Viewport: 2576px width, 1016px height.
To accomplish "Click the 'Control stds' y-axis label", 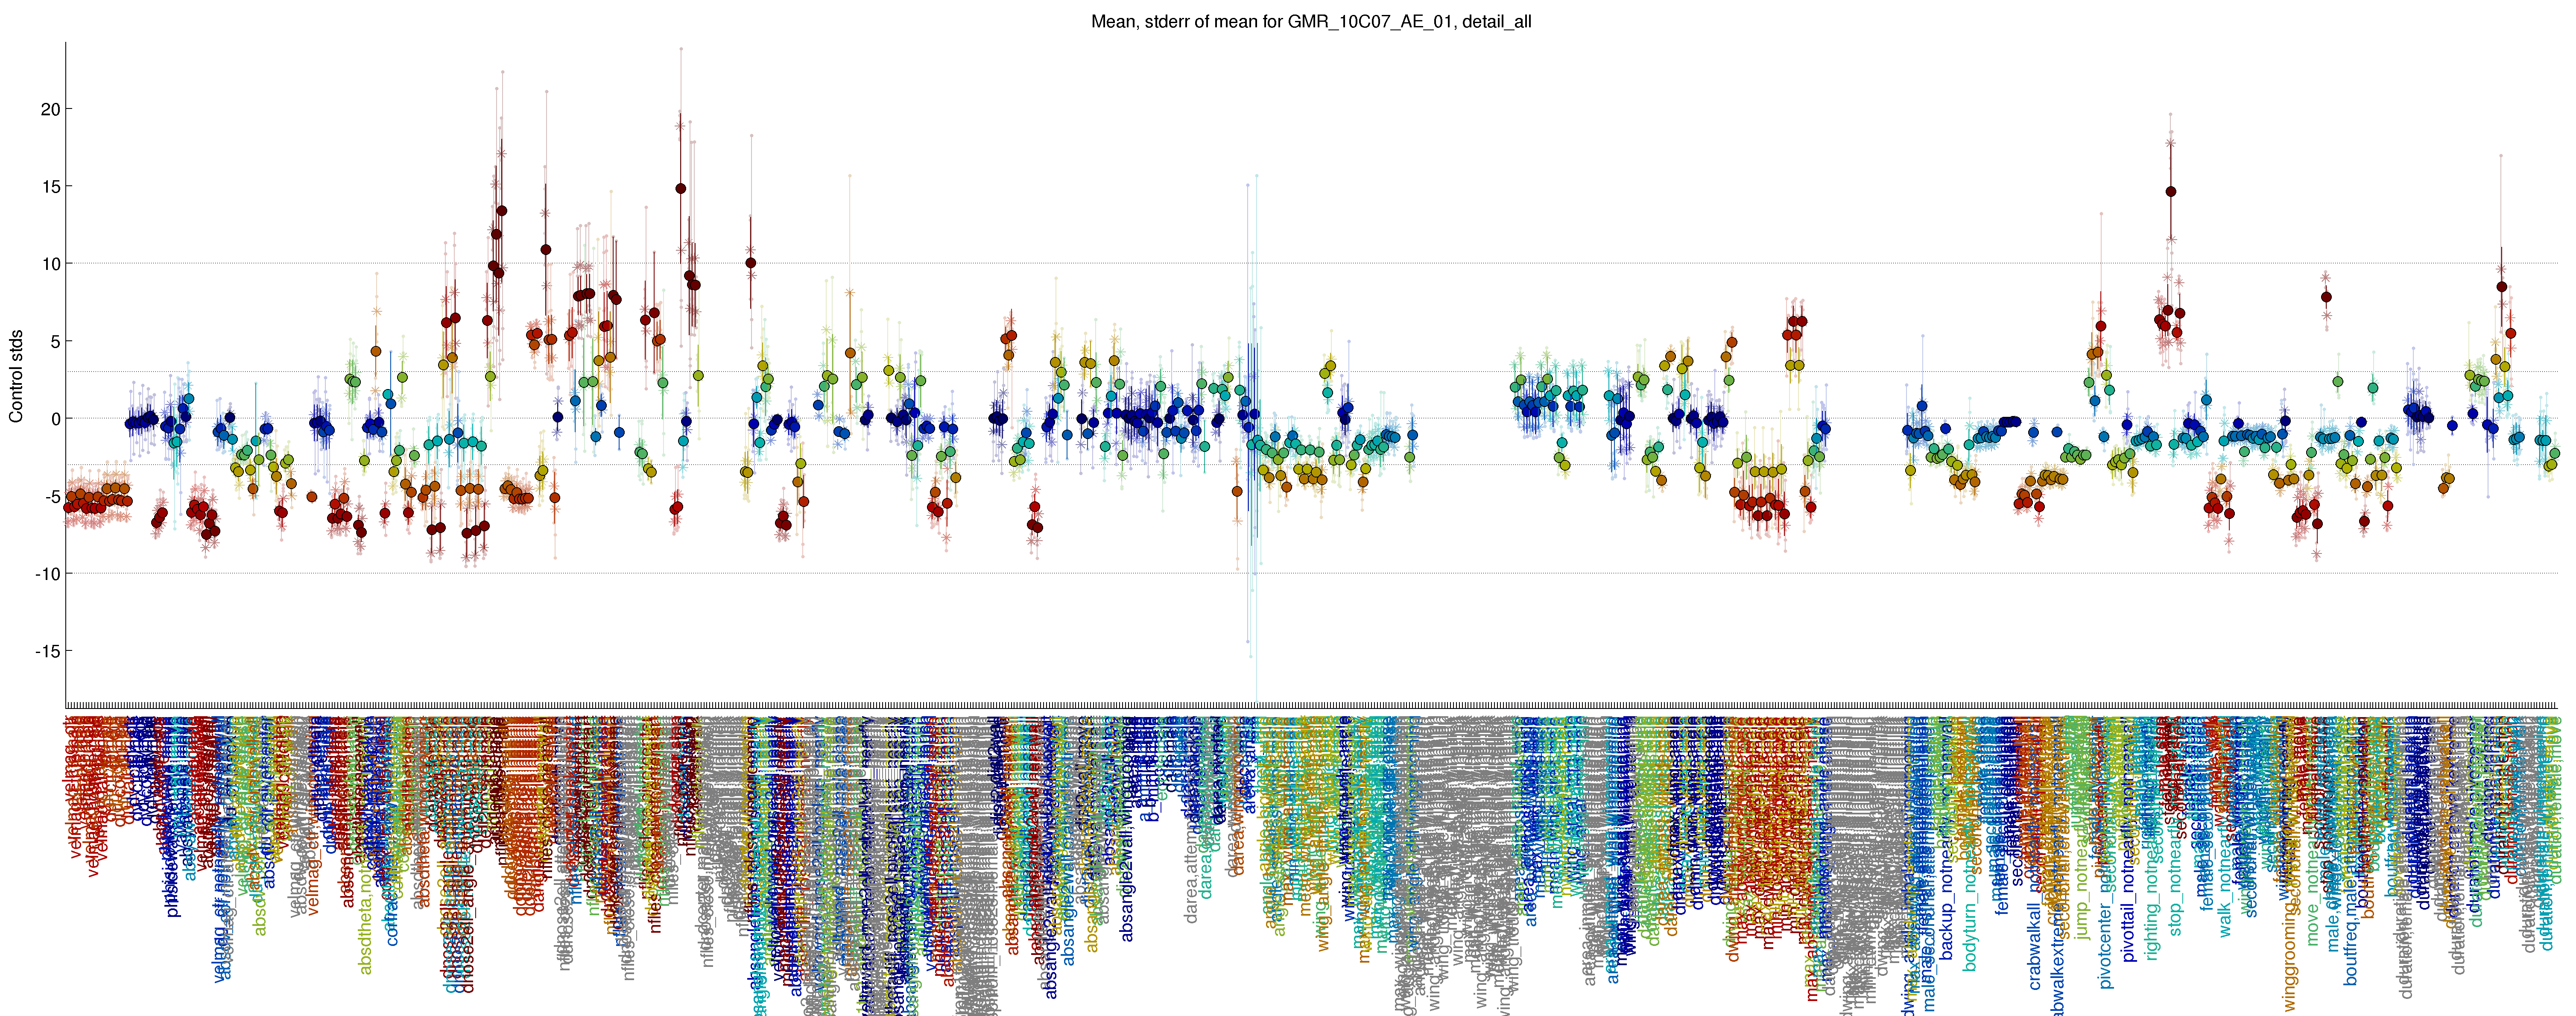I will click(16, 376).
